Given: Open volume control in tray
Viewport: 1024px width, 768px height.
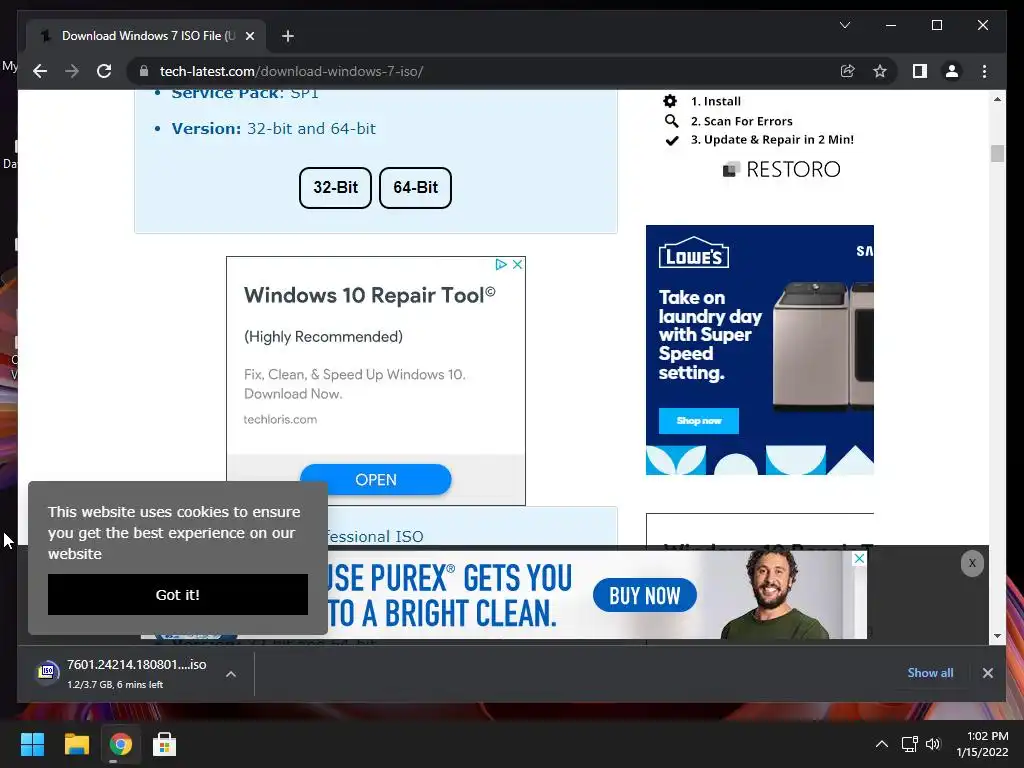Looking at the screenshot, I should pyautogui.click(x=933, y=744).
